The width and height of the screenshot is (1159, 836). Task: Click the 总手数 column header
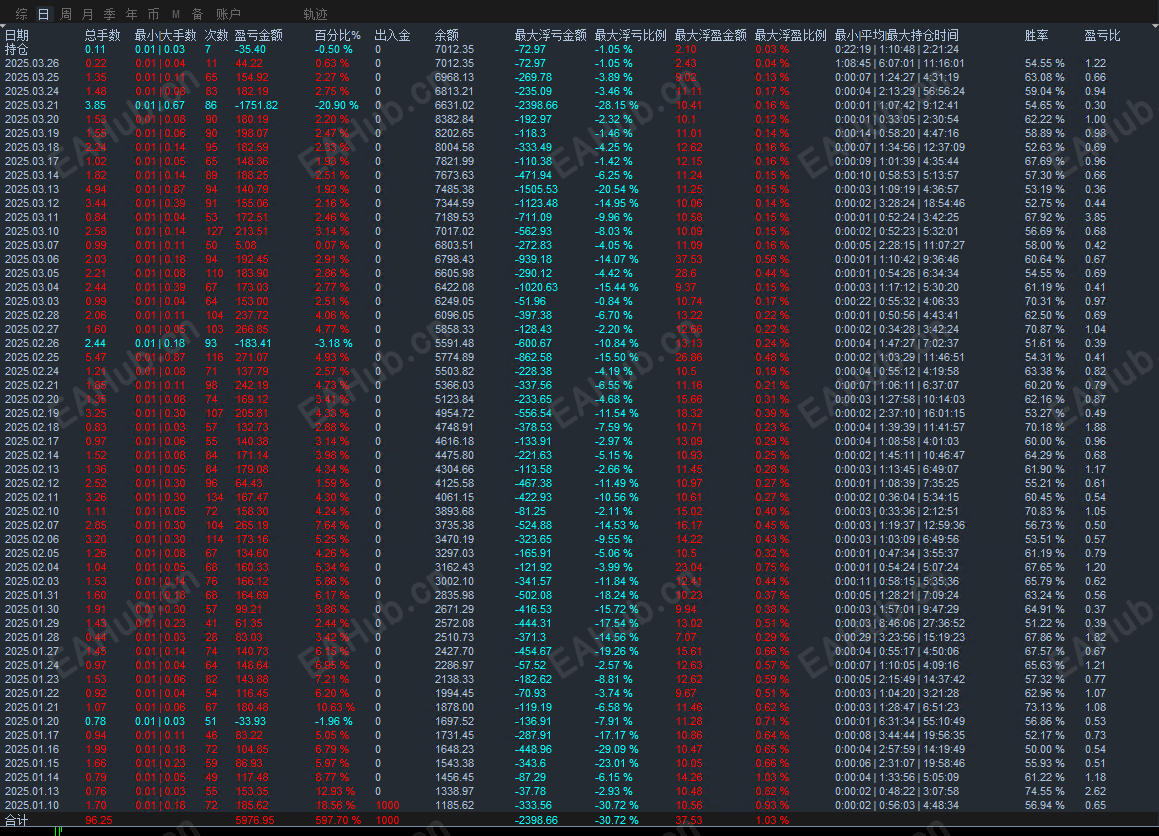103,35
